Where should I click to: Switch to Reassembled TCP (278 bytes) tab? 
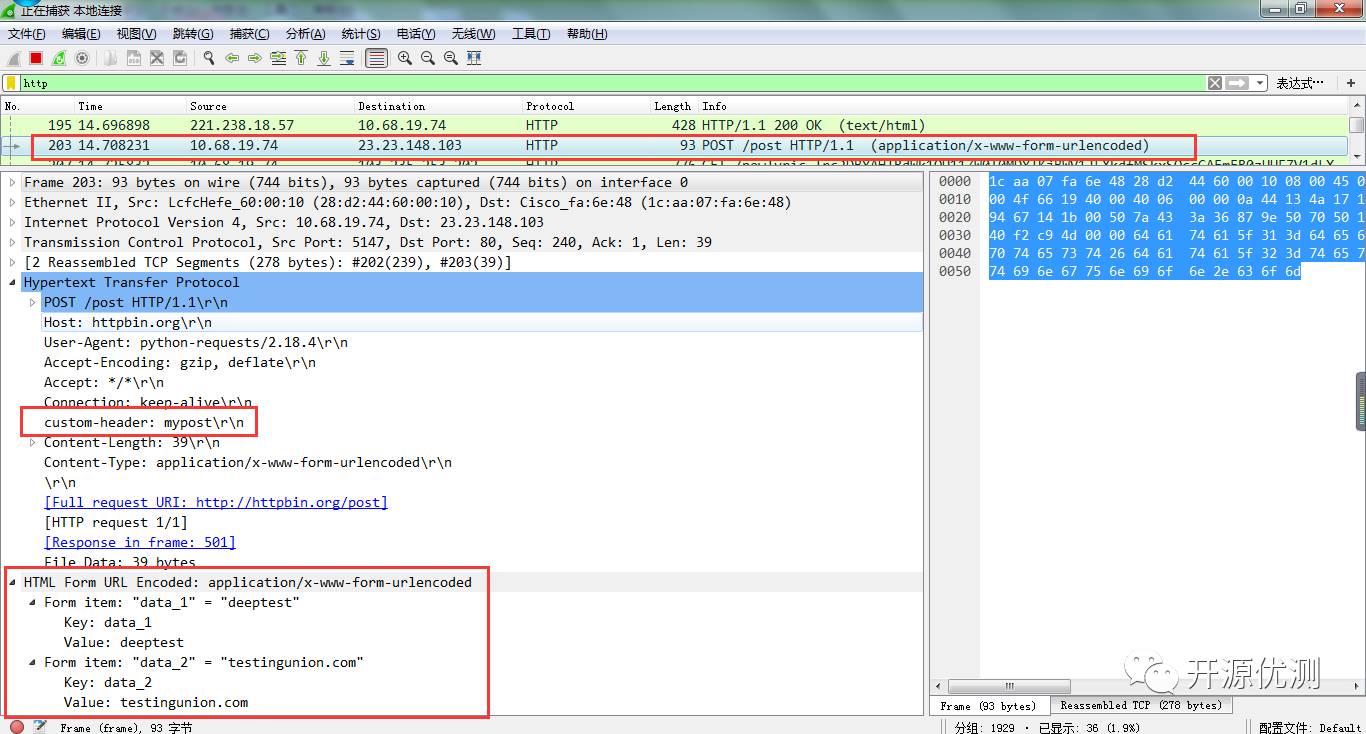[1141, 705]
